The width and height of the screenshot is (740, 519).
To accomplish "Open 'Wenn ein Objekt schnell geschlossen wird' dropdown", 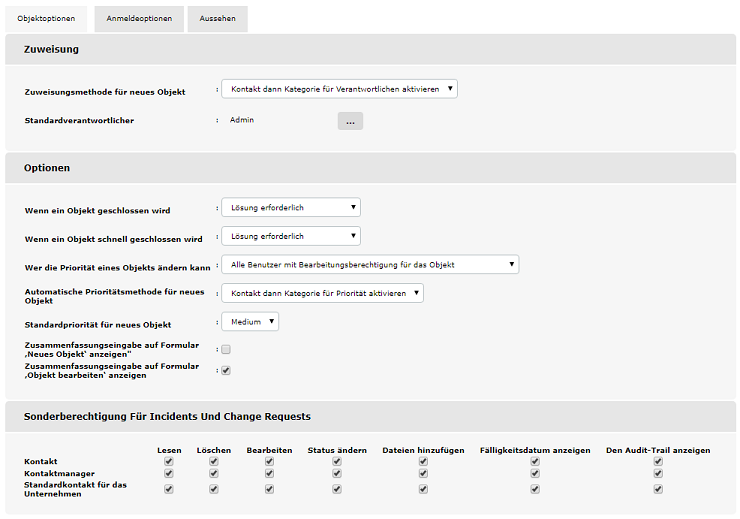I will [291, 236].
